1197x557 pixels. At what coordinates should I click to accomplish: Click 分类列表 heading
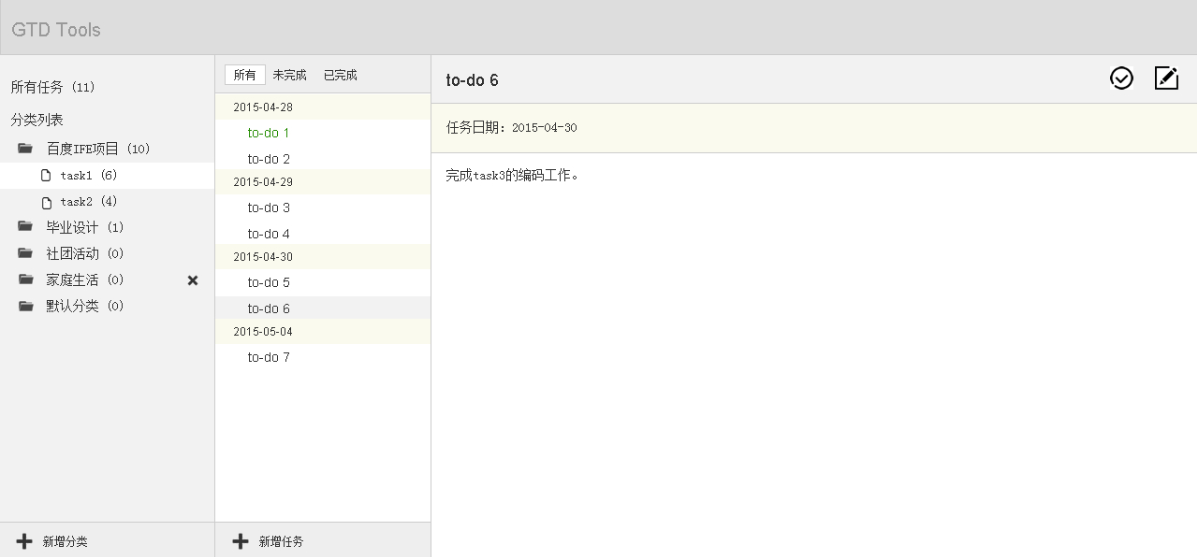(37, 120)
